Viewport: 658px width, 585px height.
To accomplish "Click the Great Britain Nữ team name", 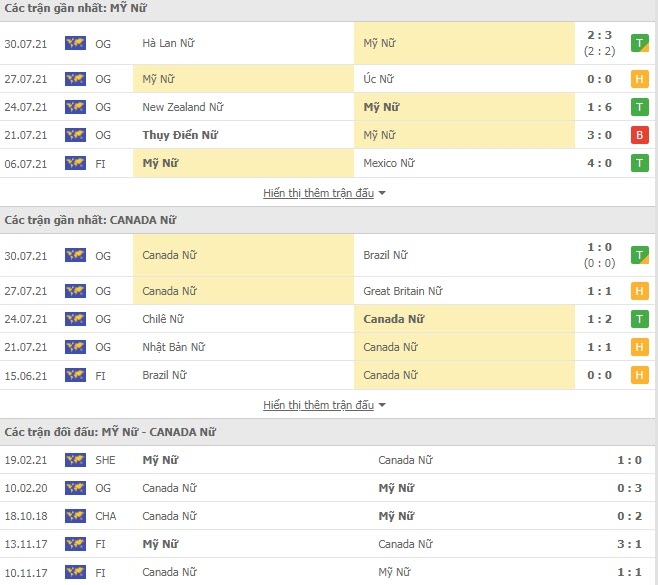I will (x=403, y=291).
